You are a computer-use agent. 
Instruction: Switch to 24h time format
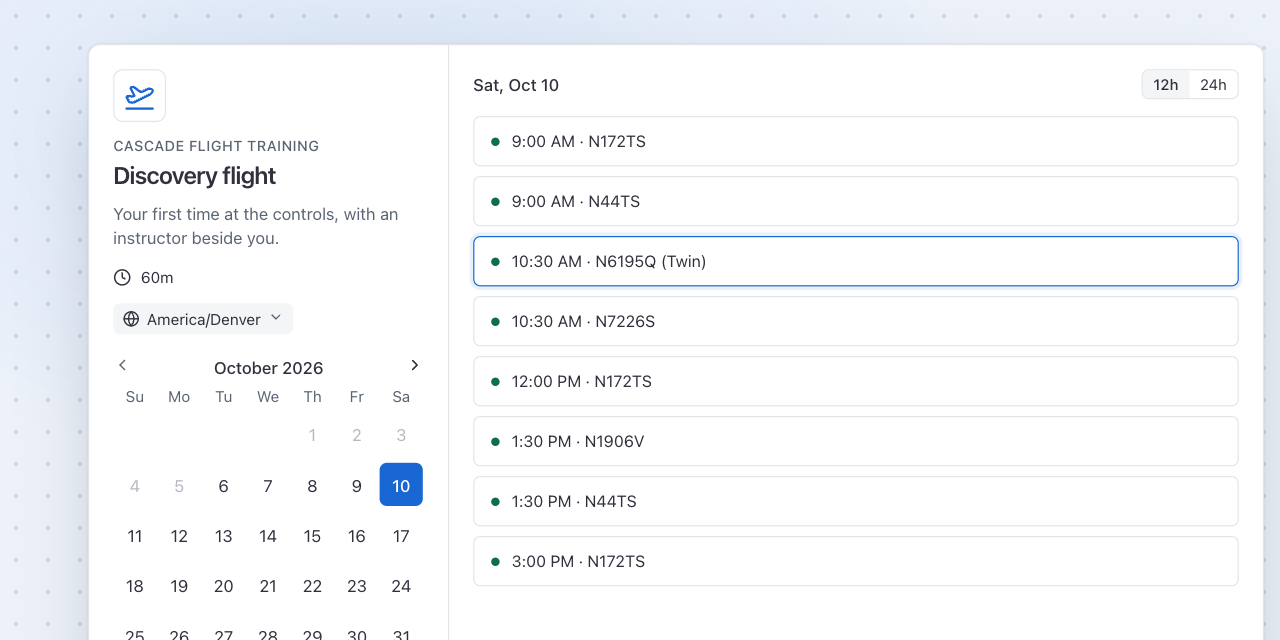click(x=1213, y=85)
